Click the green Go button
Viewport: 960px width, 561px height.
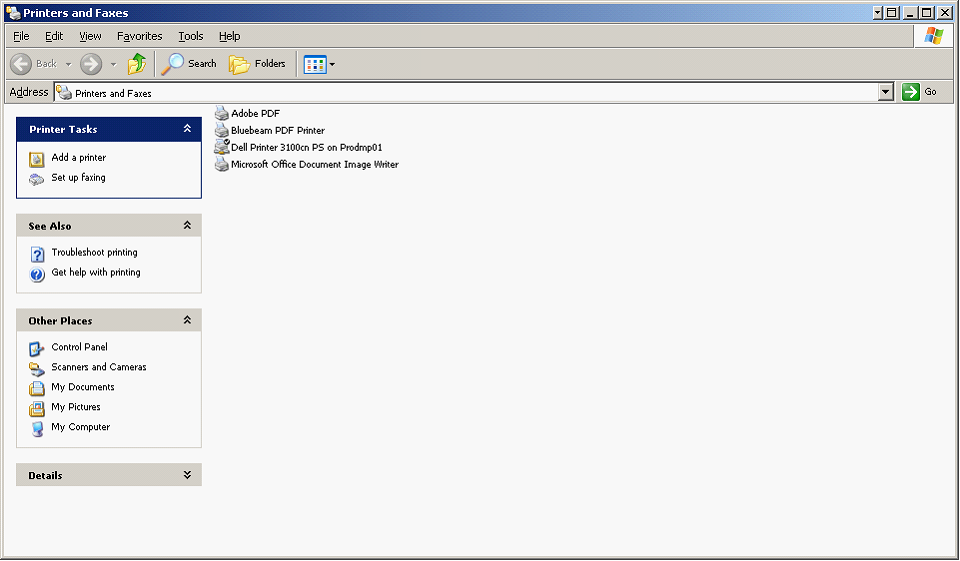pyautogui.click(x=919, y=92)
